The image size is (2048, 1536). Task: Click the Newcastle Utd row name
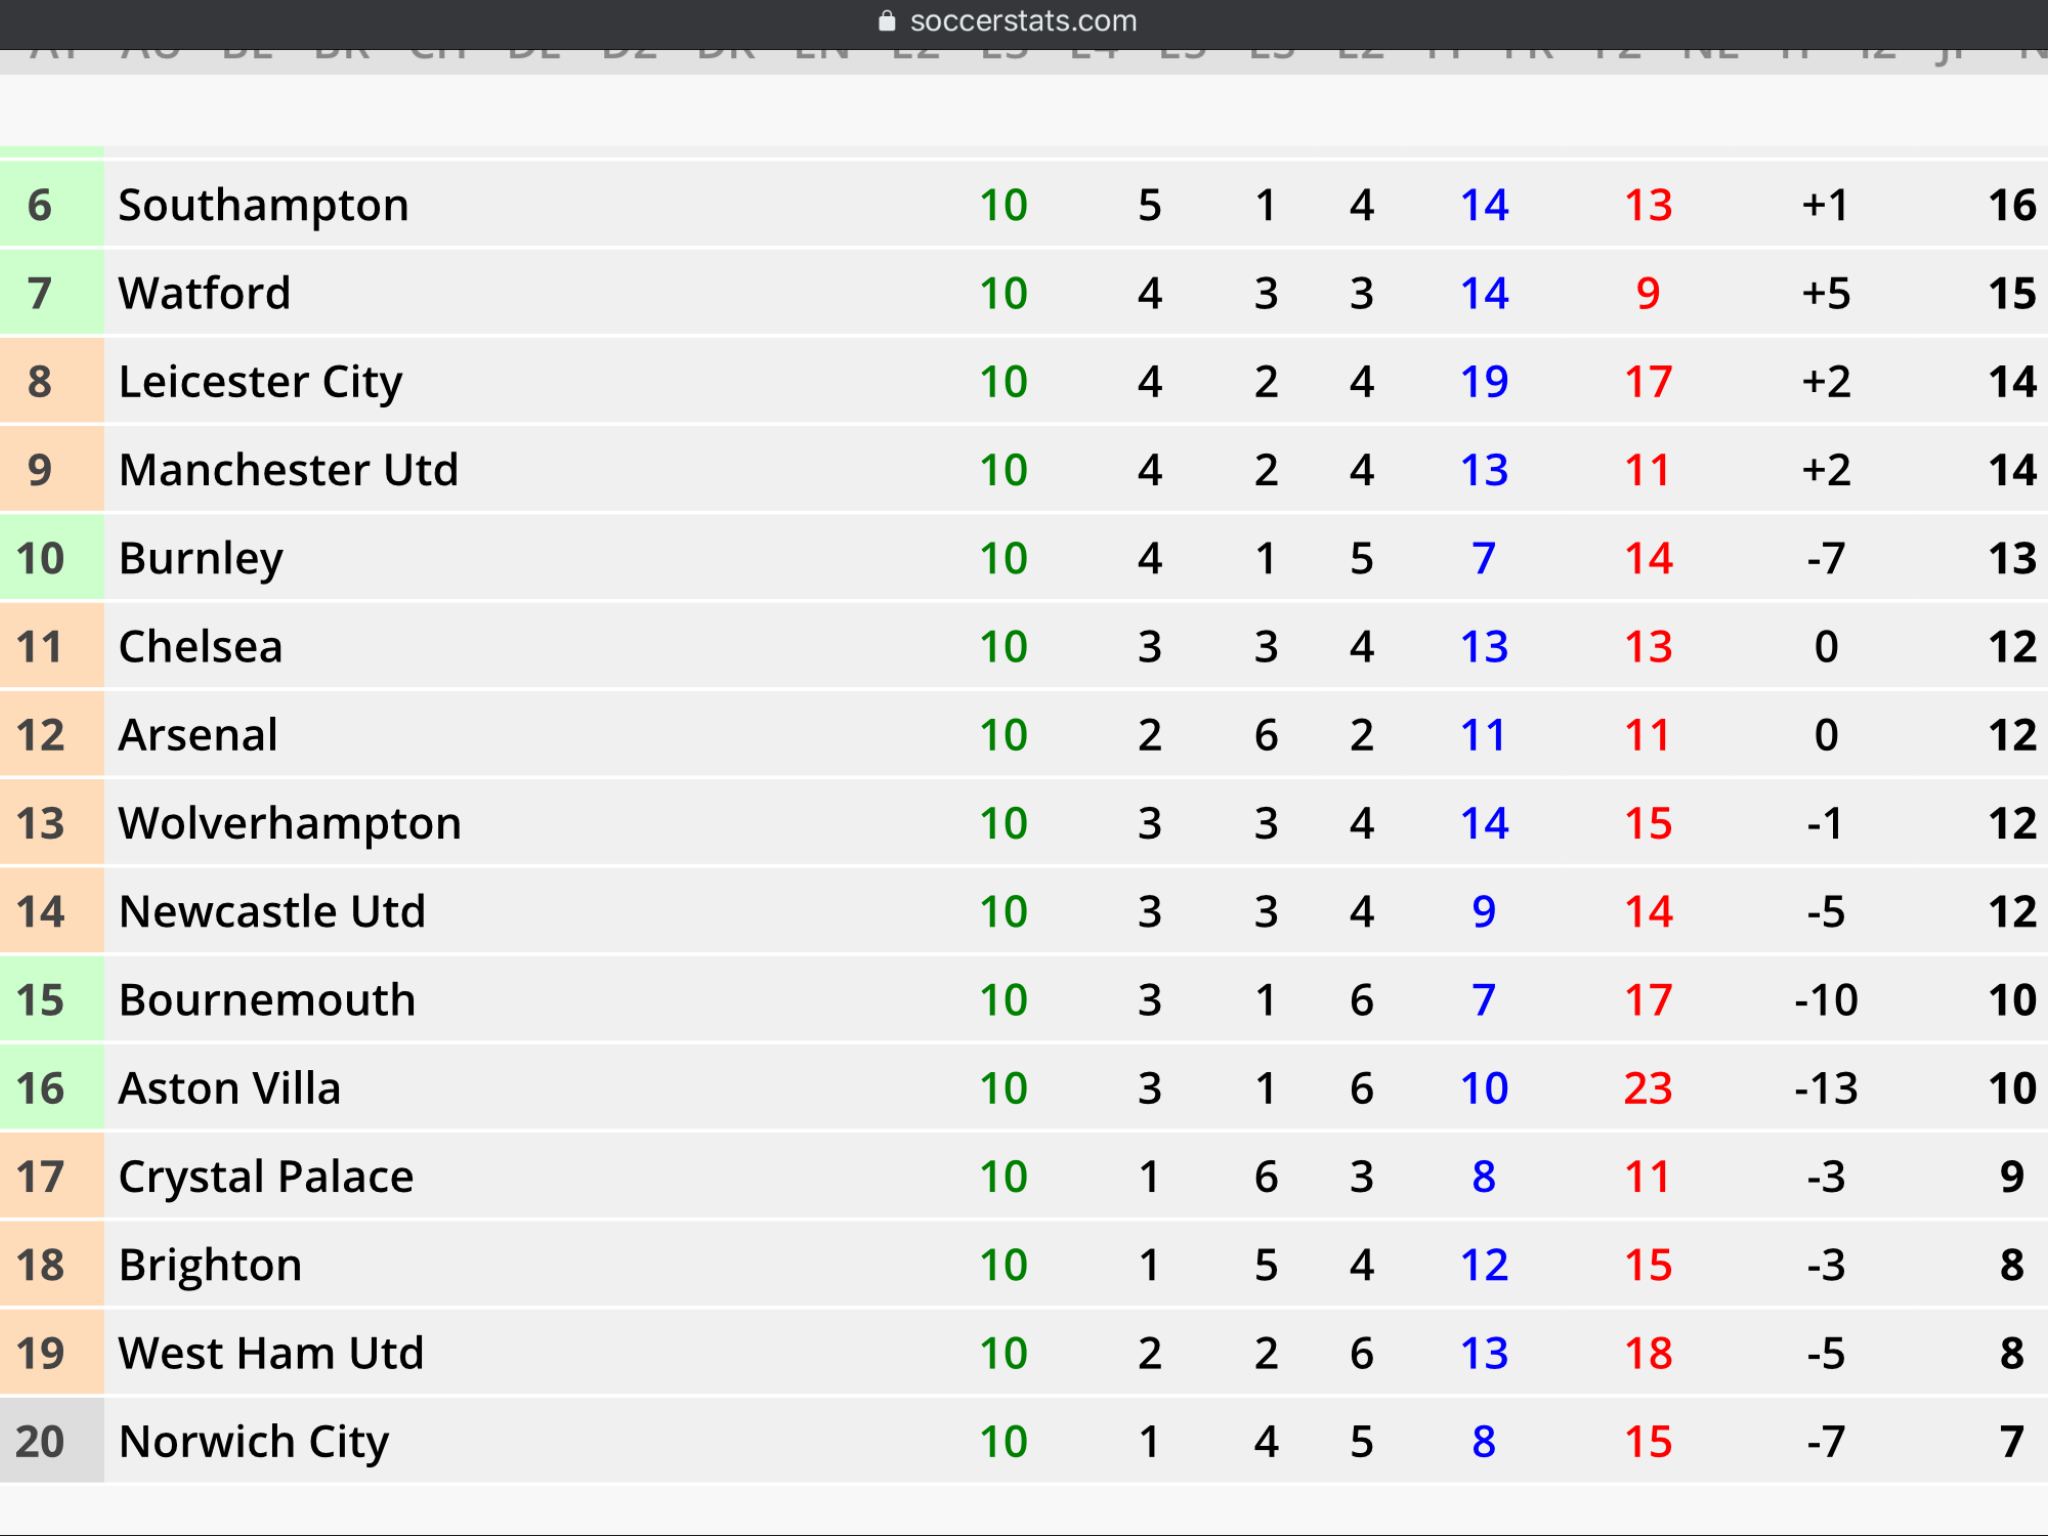point(272,912)
